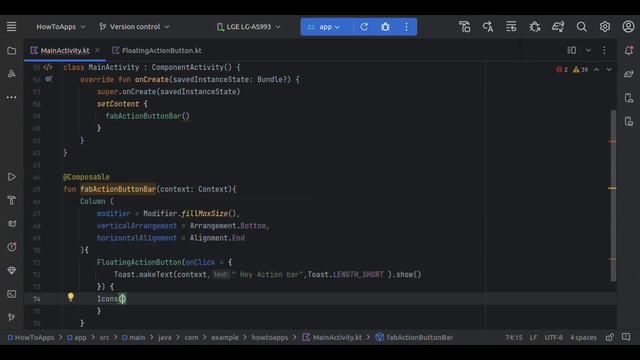This screenshot has height=360, width=640.
Task: Show more tool windows ellipsis
Action: pyautogui.click(x=11, y=97)
